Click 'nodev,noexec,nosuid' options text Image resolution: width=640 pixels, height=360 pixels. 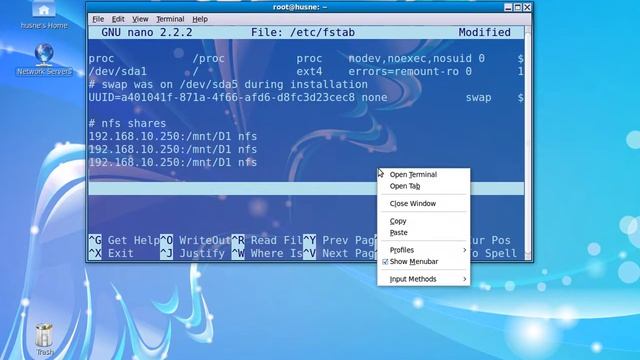pos(410,58)
